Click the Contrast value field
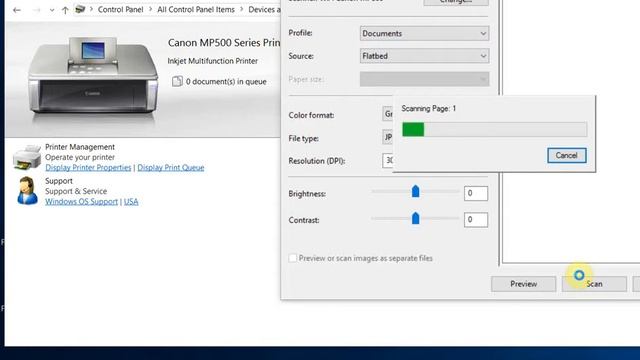 click(x=476, y=220)
